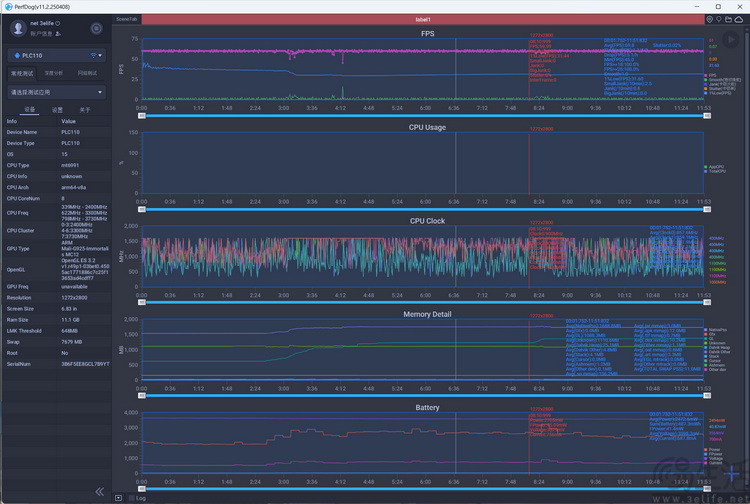The image size is (750, 504).
Task: Toggle Smooth series in FPS chart legend
Action: tap(722, 79)
